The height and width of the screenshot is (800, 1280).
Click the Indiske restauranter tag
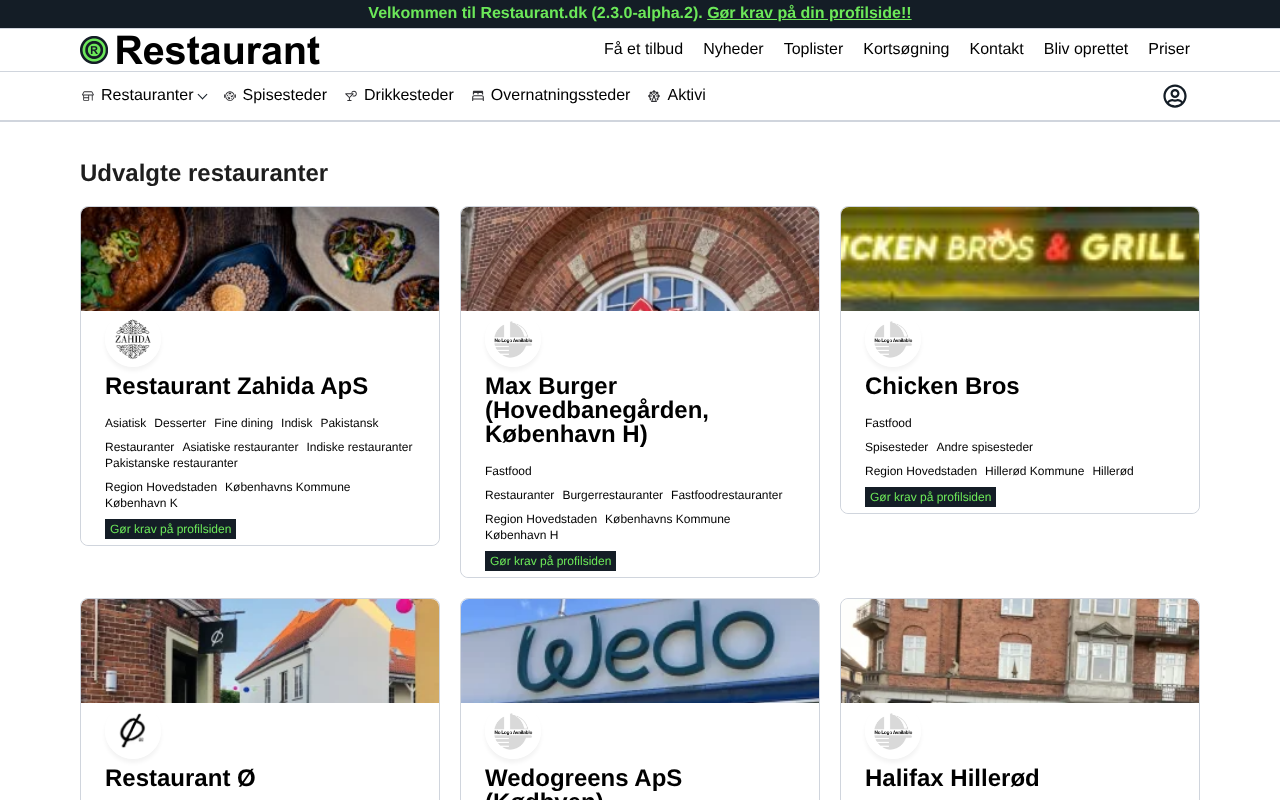tap(359, 447)
